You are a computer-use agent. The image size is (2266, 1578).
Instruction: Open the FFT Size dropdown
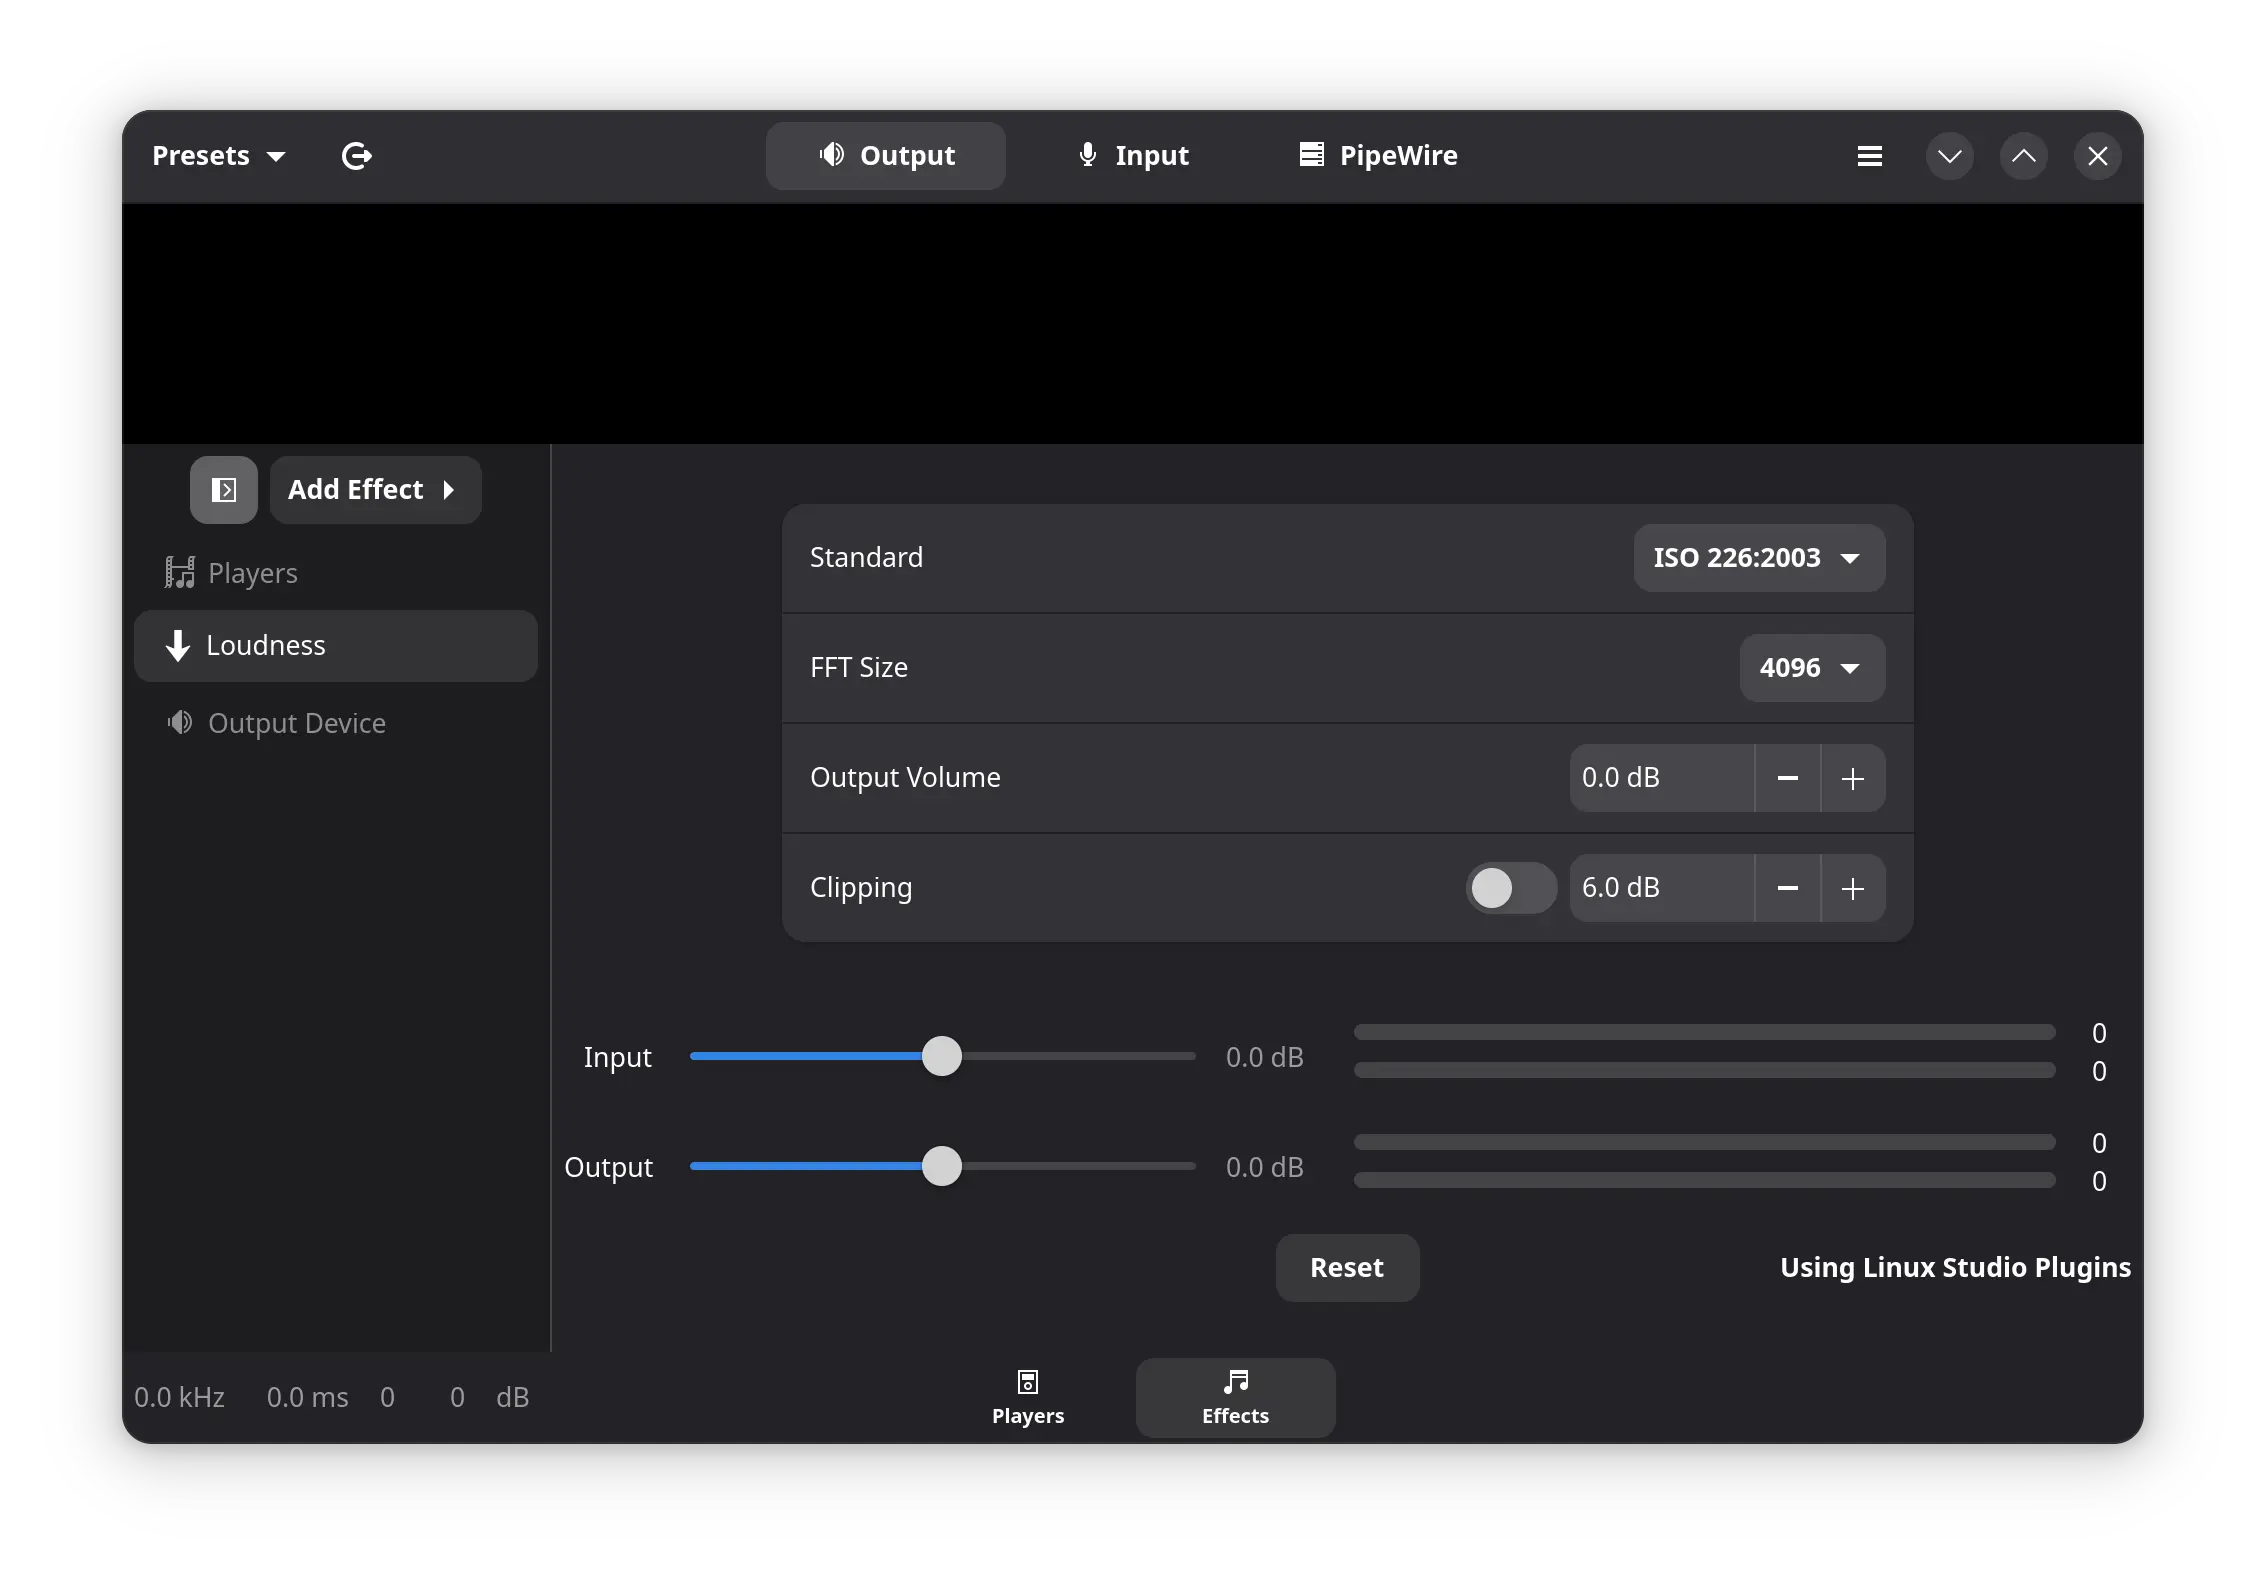point(1811,667)
